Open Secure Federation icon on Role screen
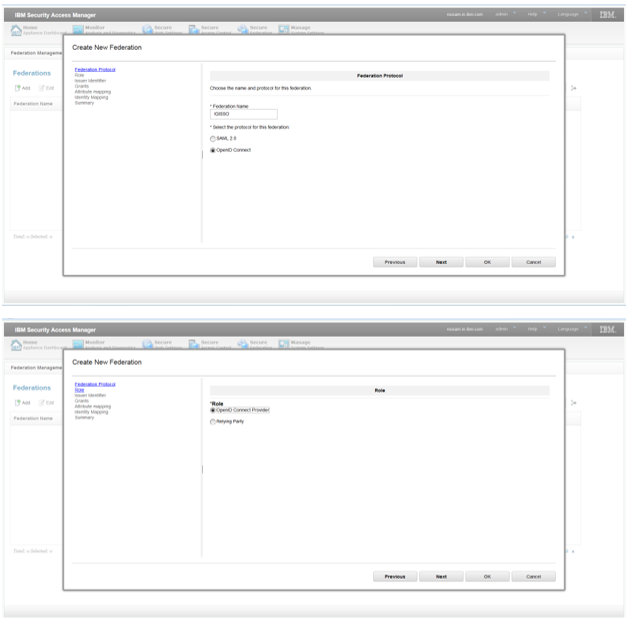The width and height of the screenshot is (631, 622). (x=243, y=345)
